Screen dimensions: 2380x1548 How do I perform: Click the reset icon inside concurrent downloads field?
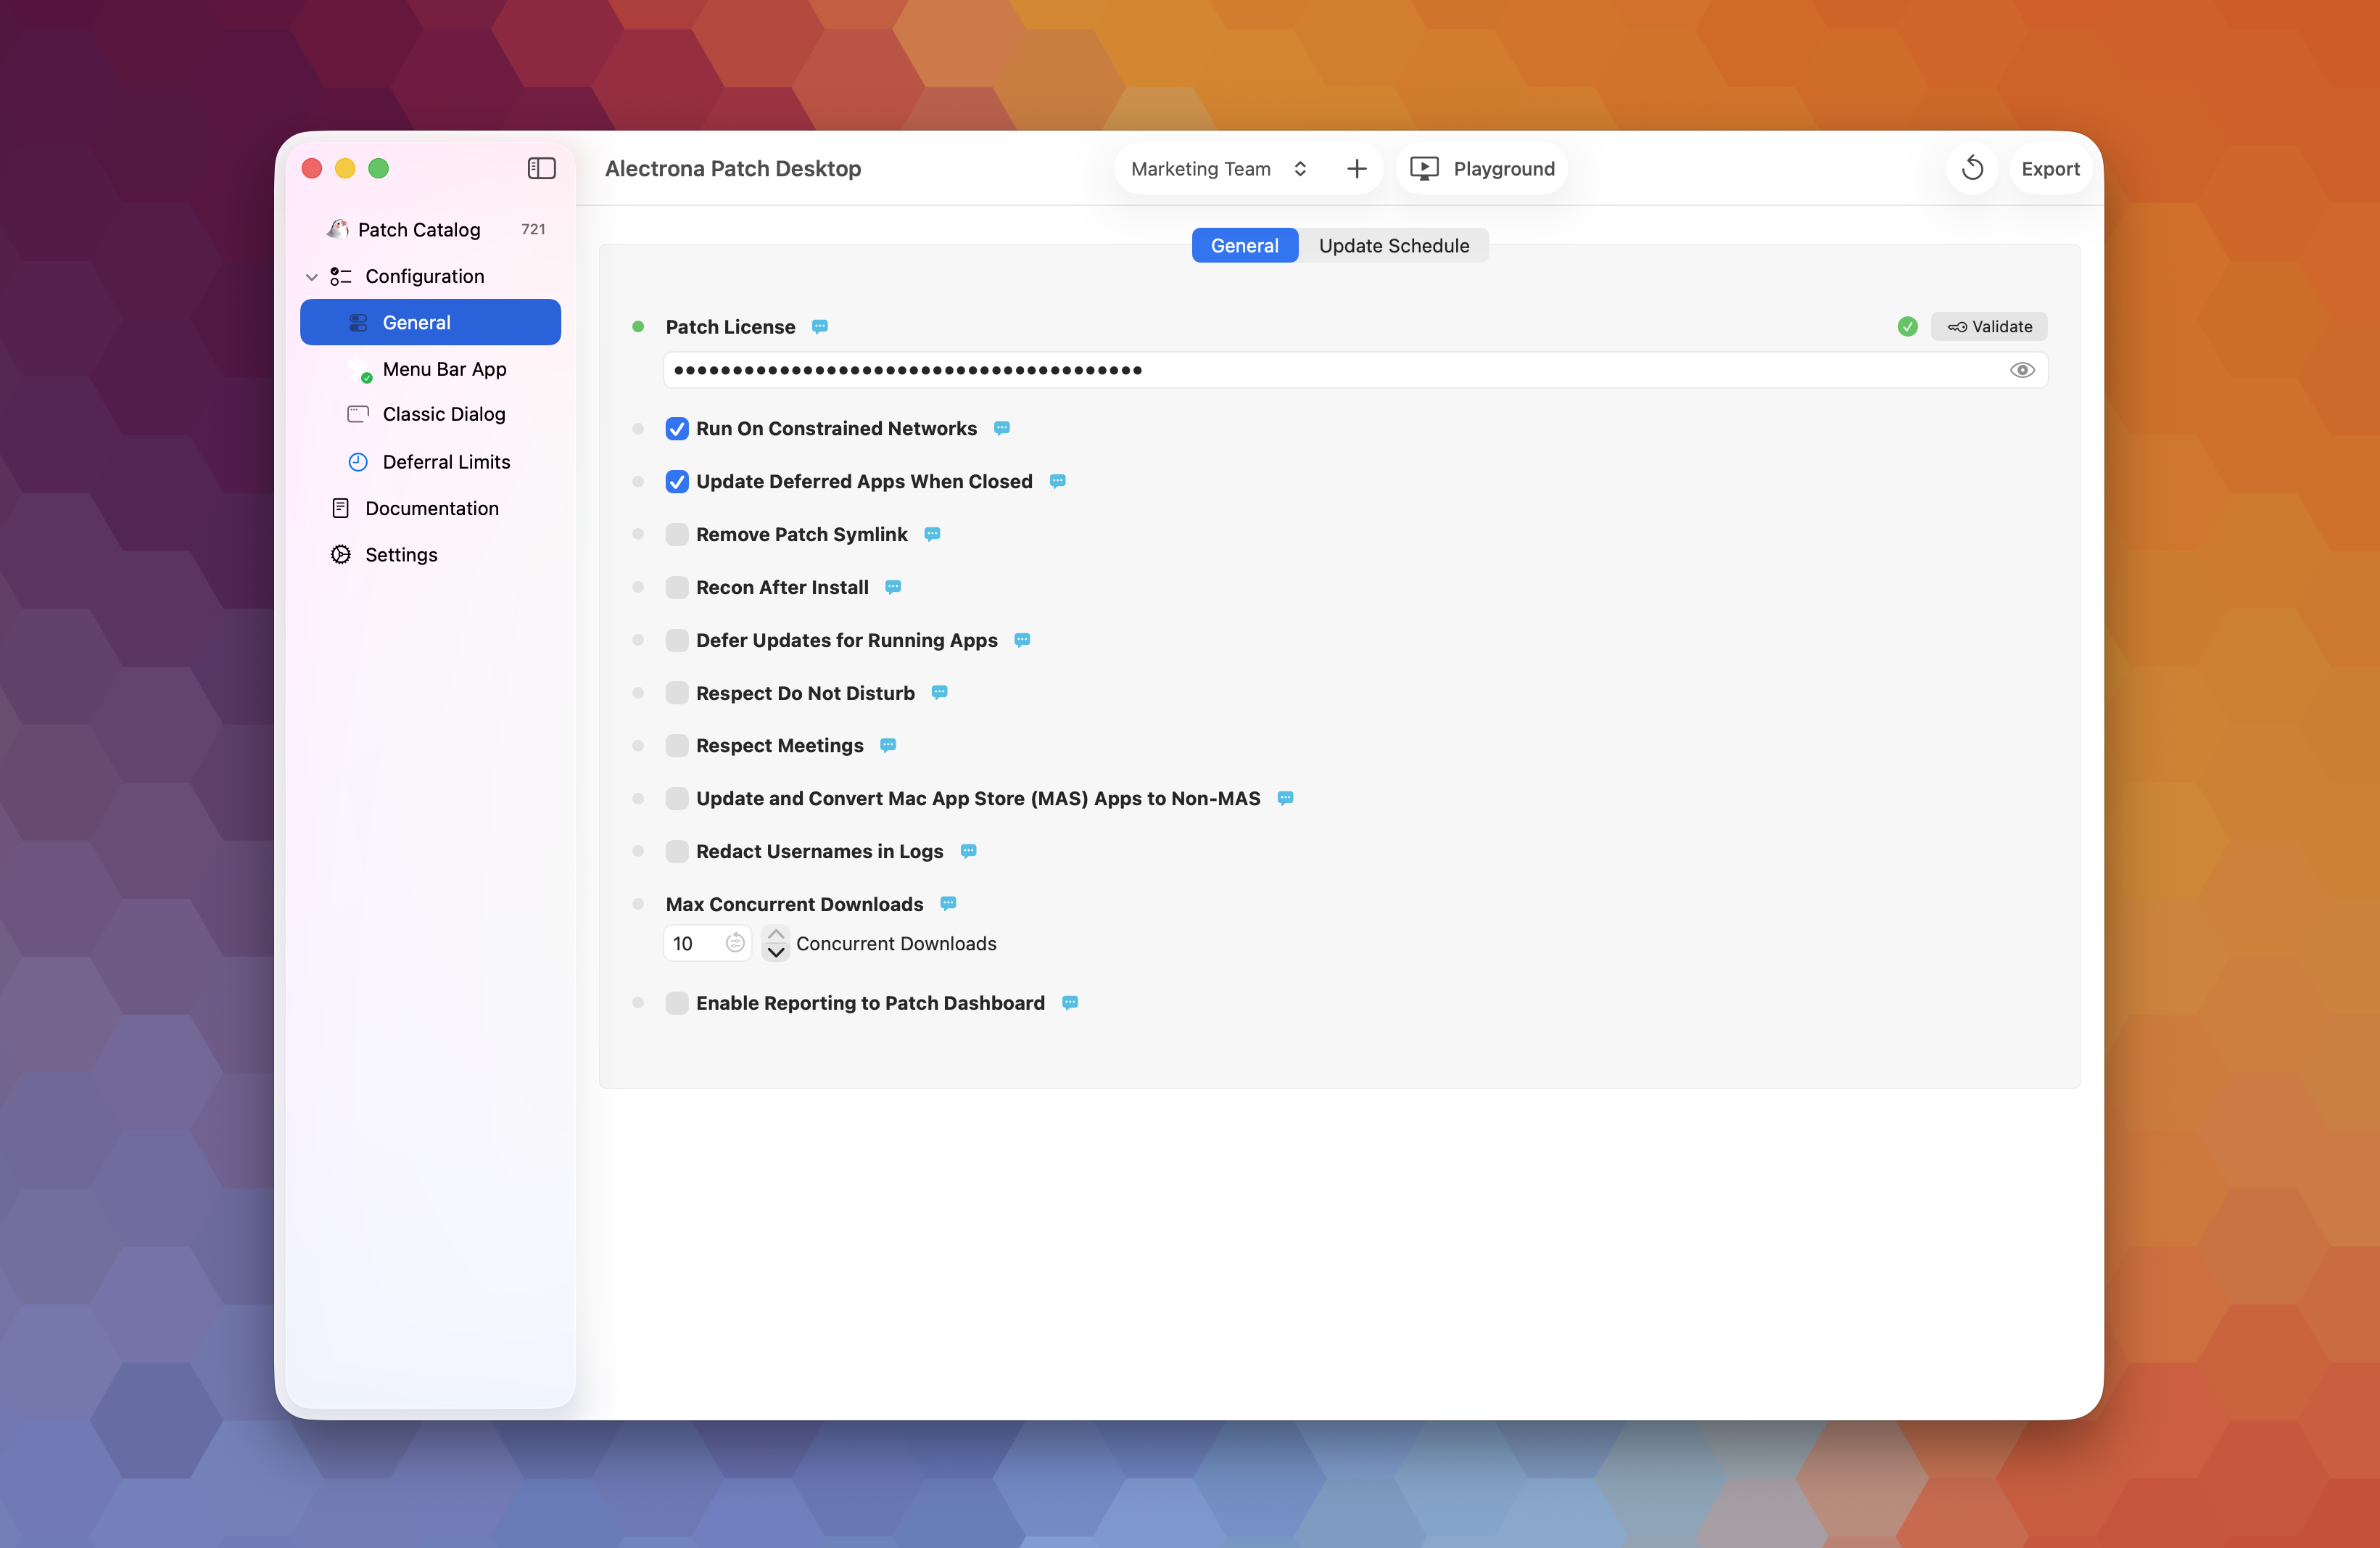[x=735, y=942]
